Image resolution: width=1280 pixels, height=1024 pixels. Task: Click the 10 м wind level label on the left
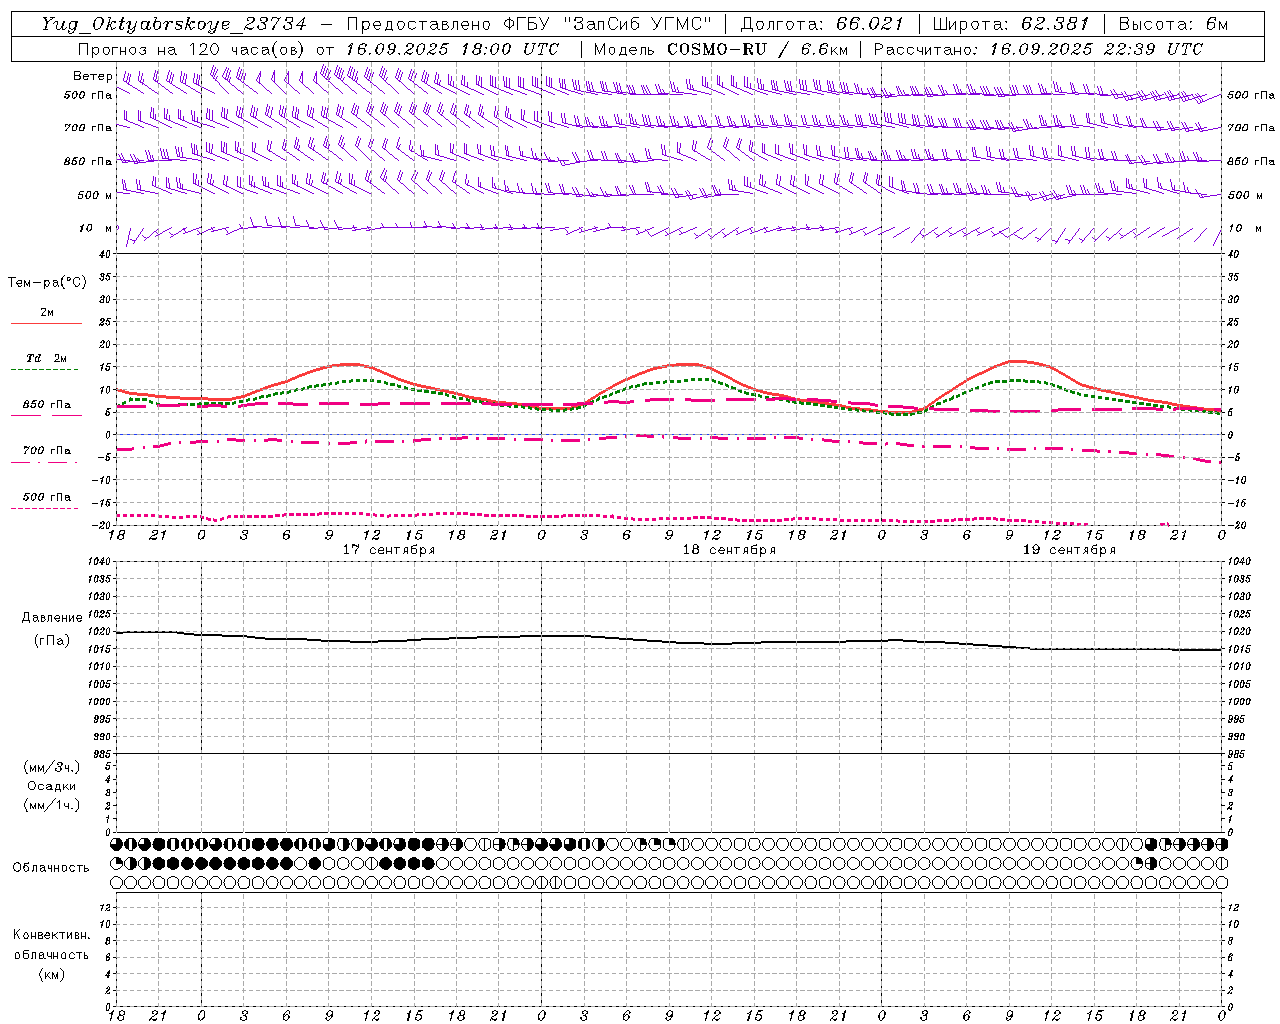pos(96,229)
